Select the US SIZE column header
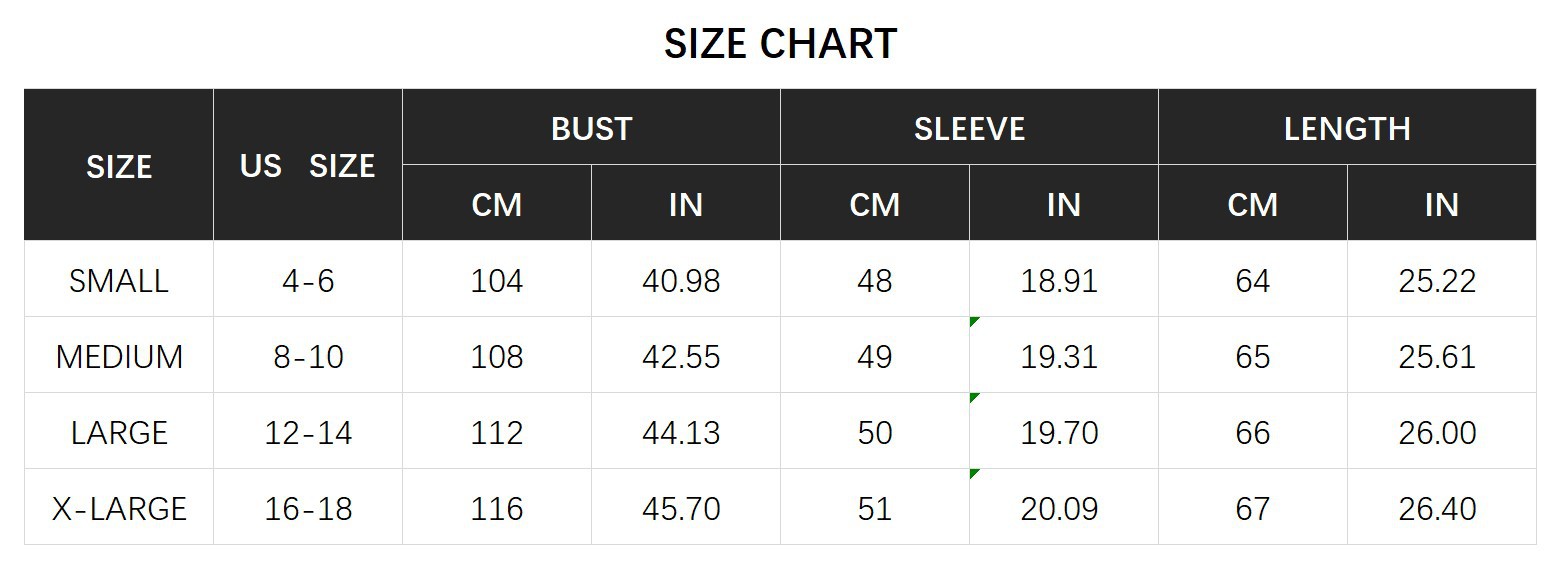 (308, 165)
